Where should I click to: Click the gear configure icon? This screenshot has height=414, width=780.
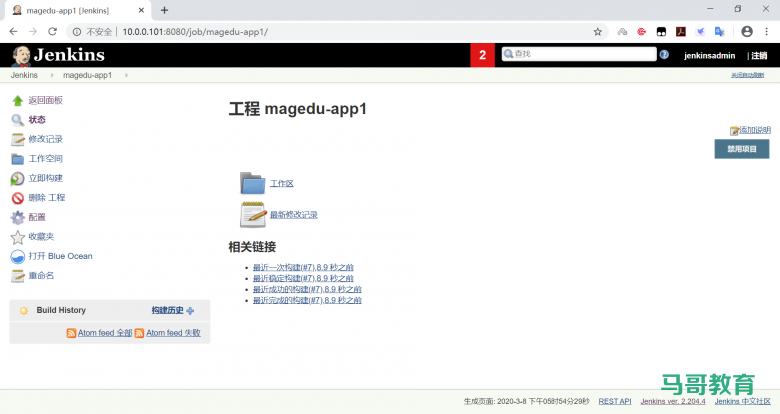pos(17,217)
